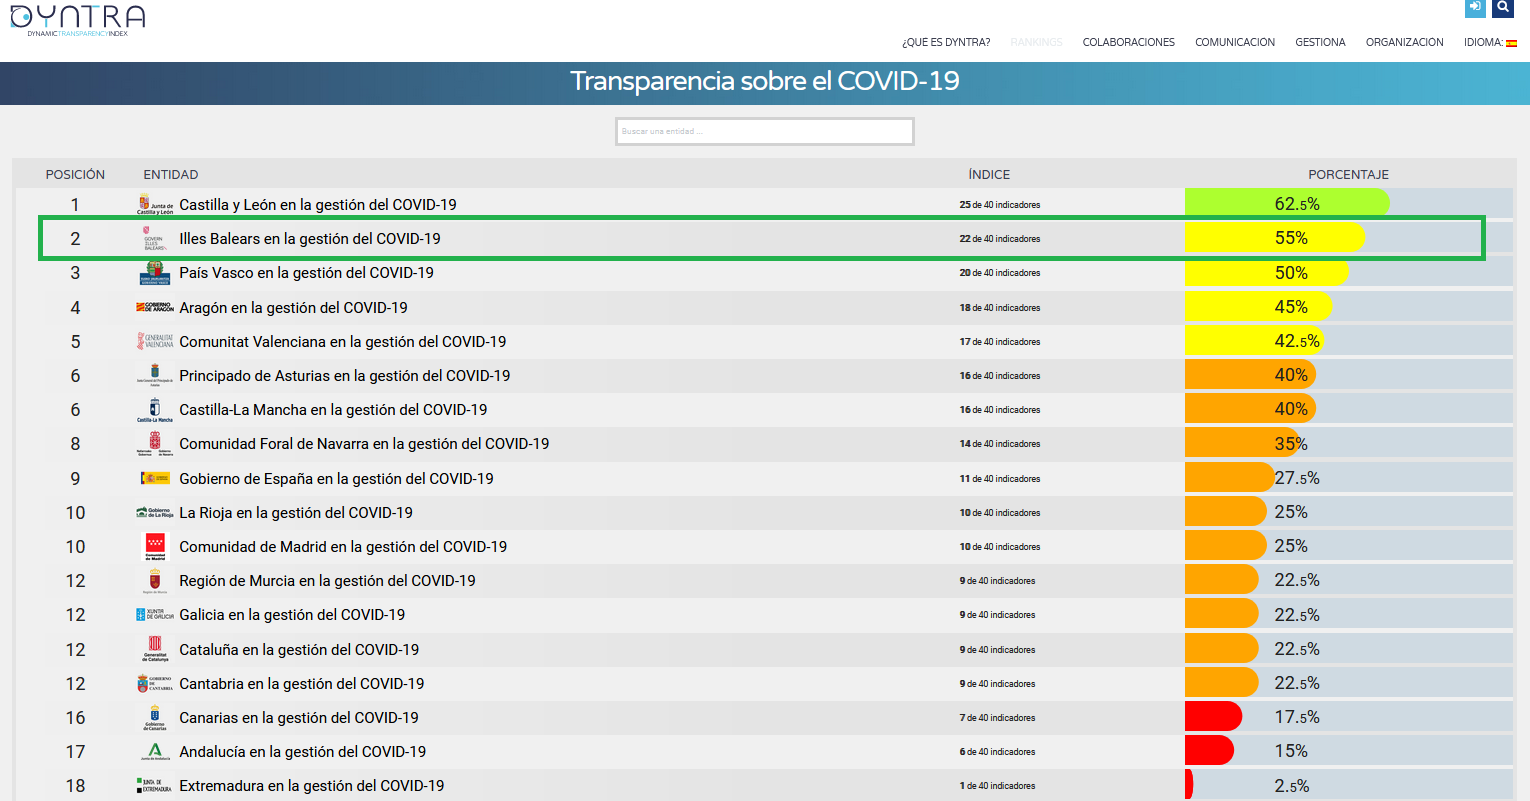Click the Comunidad de Madrid logo

pyautogui.click(x=155, y=546)
